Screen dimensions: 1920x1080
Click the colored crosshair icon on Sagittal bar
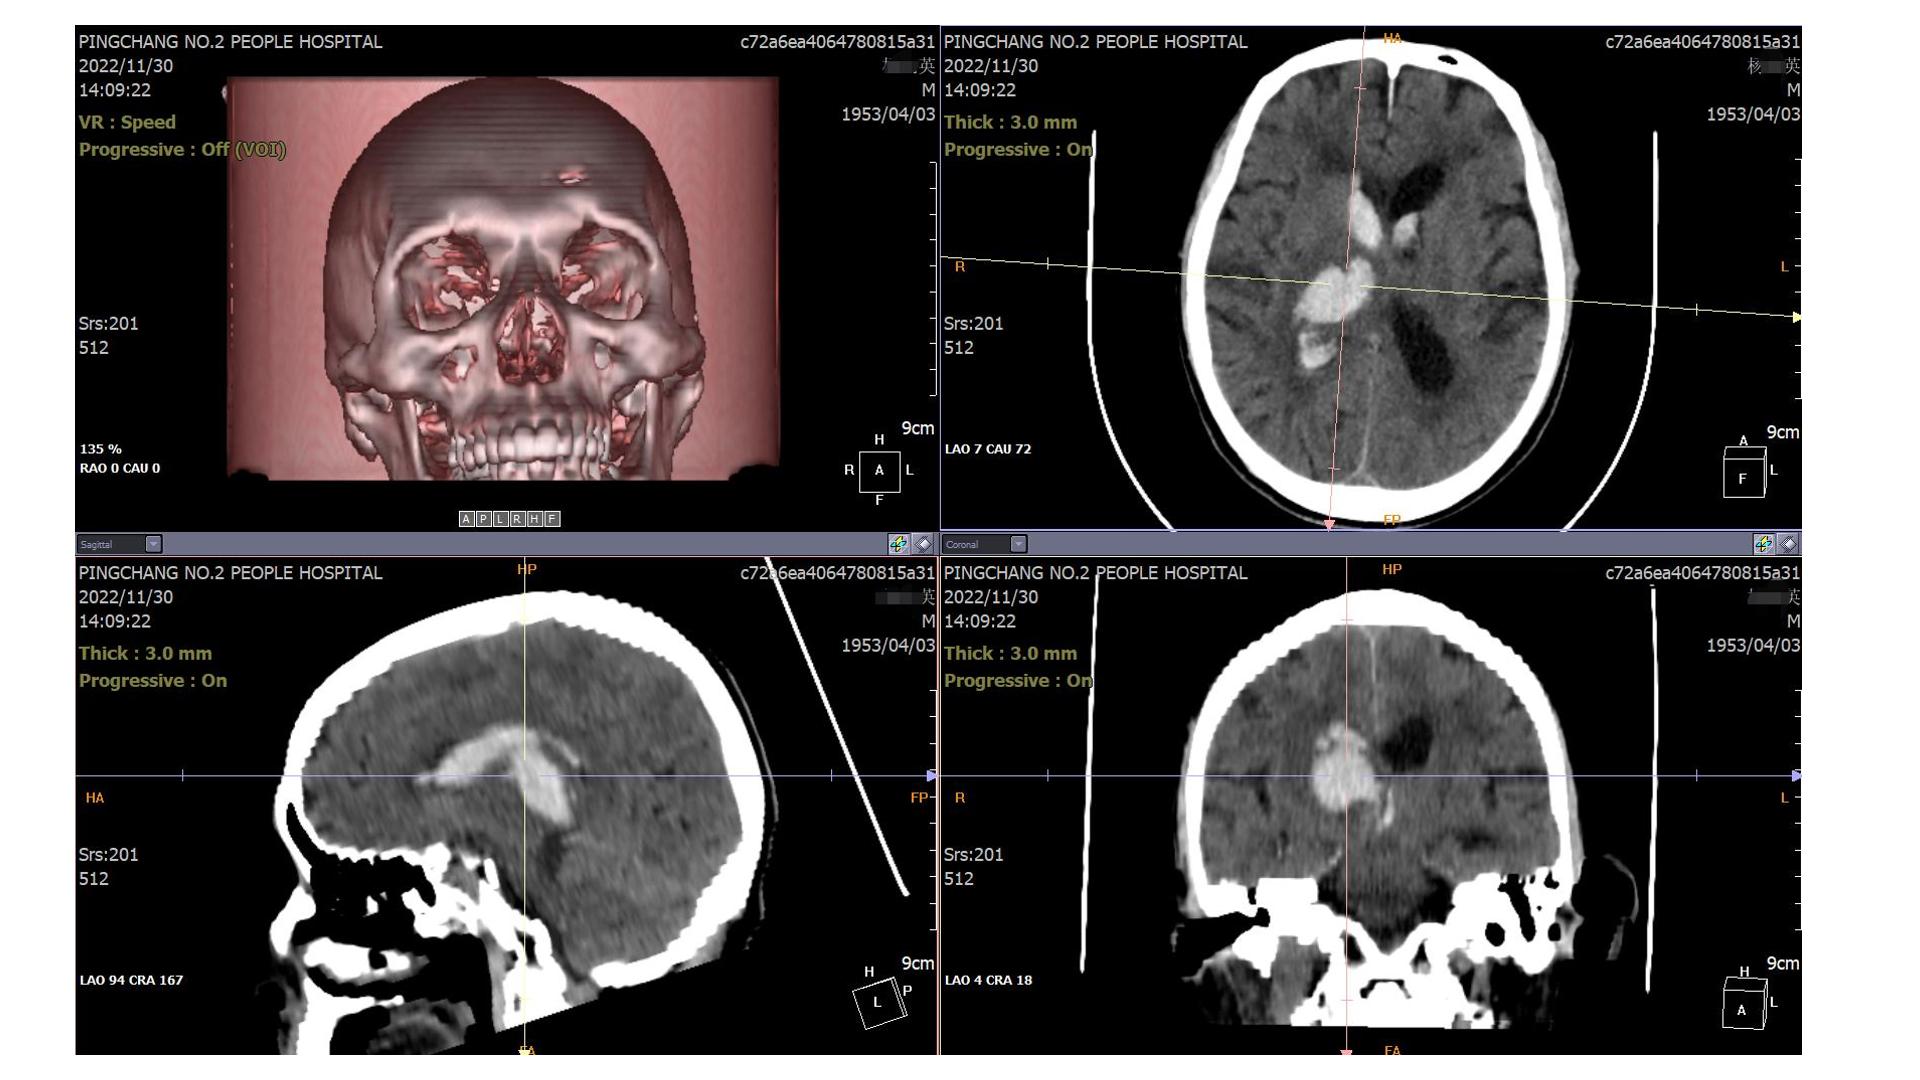tap(898, 544)
